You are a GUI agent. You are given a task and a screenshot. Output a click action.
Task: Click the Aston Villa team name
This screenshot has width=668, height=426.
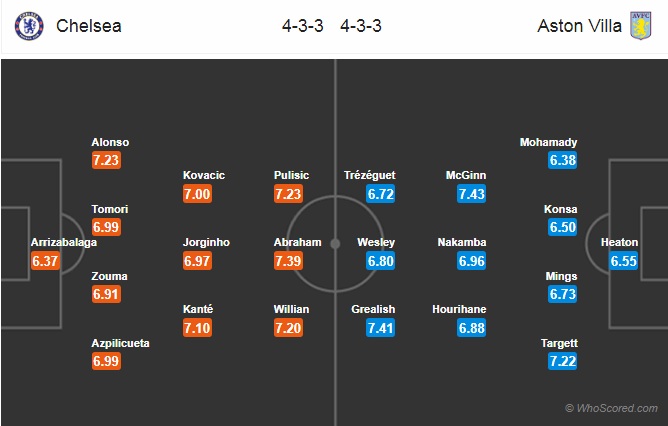pos(579,26)
